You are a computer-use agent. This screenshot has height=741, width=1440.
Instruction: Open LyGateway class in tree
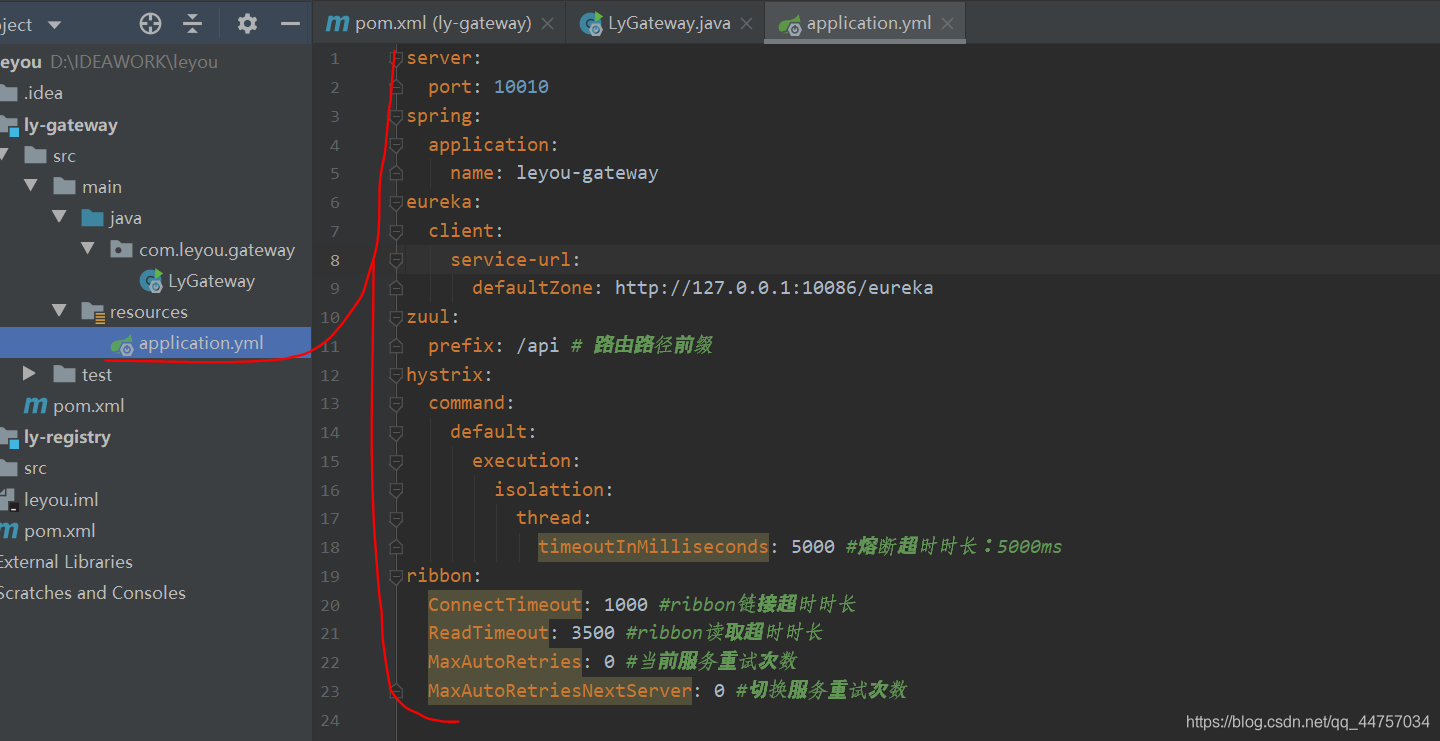pyautogui.click(x=211, y=281)
